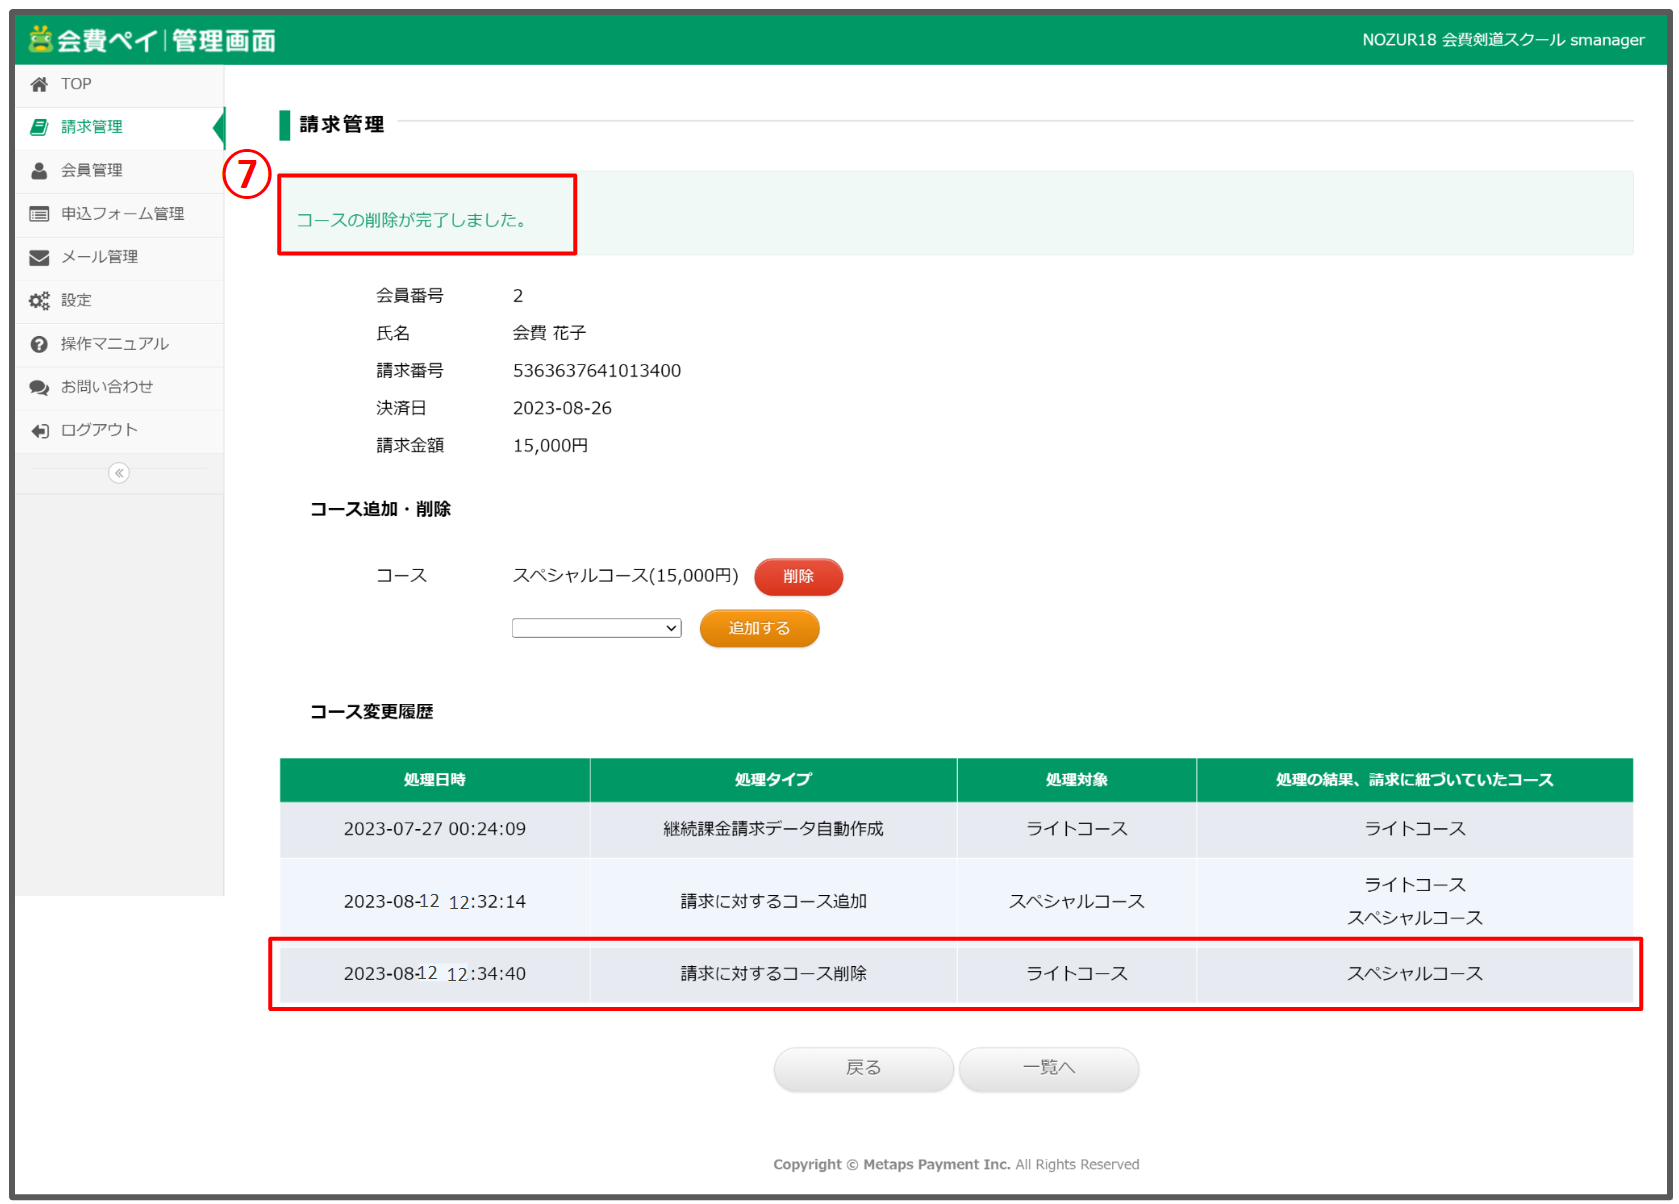1679x1204 pixels.
Task: Click the home icon beside TOP
Action: [39, 84]
